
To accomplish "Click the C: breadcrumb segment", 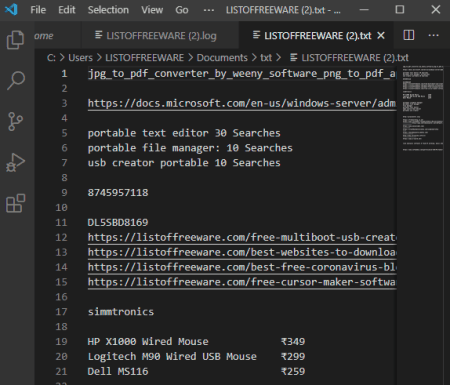I will point(51,58).
